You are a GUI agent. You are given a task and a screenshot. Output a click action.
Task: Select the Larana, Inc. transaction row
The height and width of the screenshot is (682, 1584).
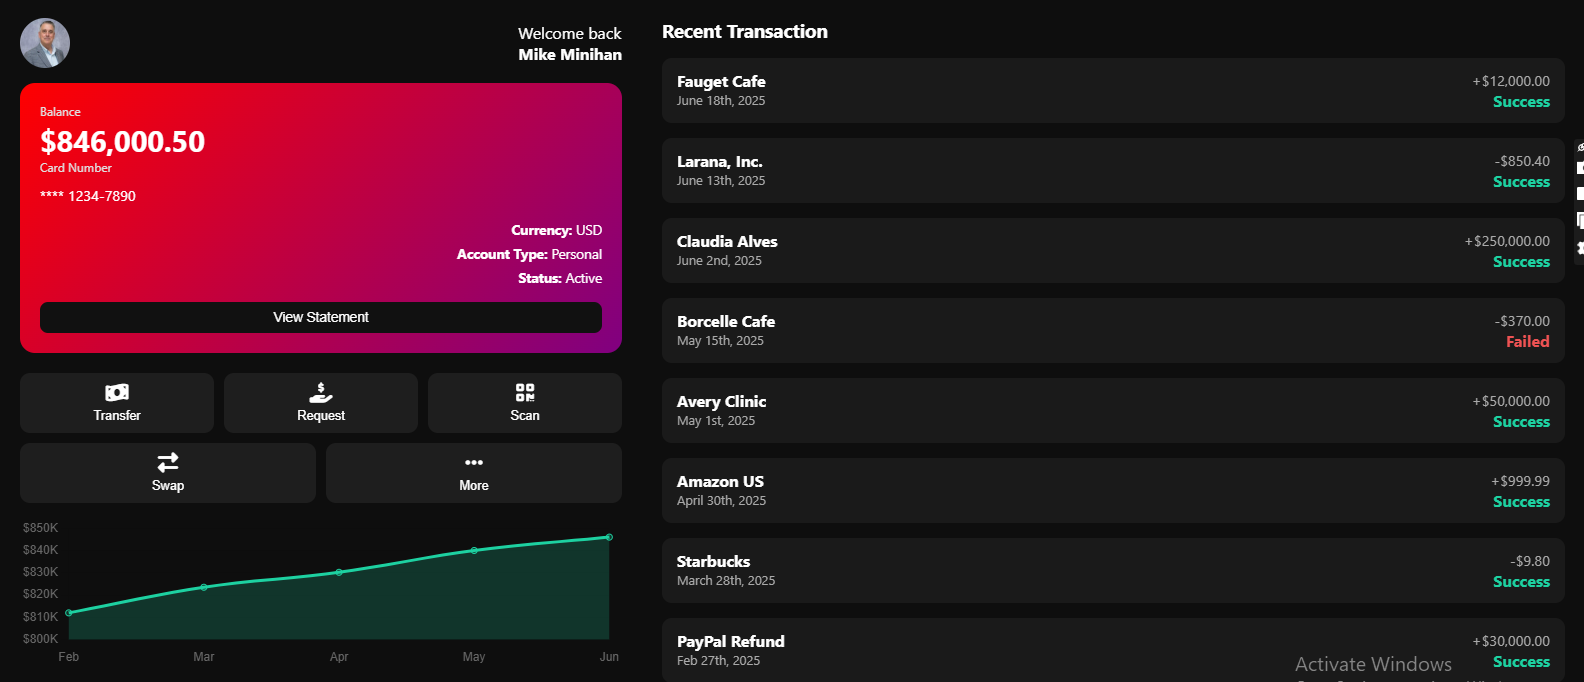tap(1113, 170)
